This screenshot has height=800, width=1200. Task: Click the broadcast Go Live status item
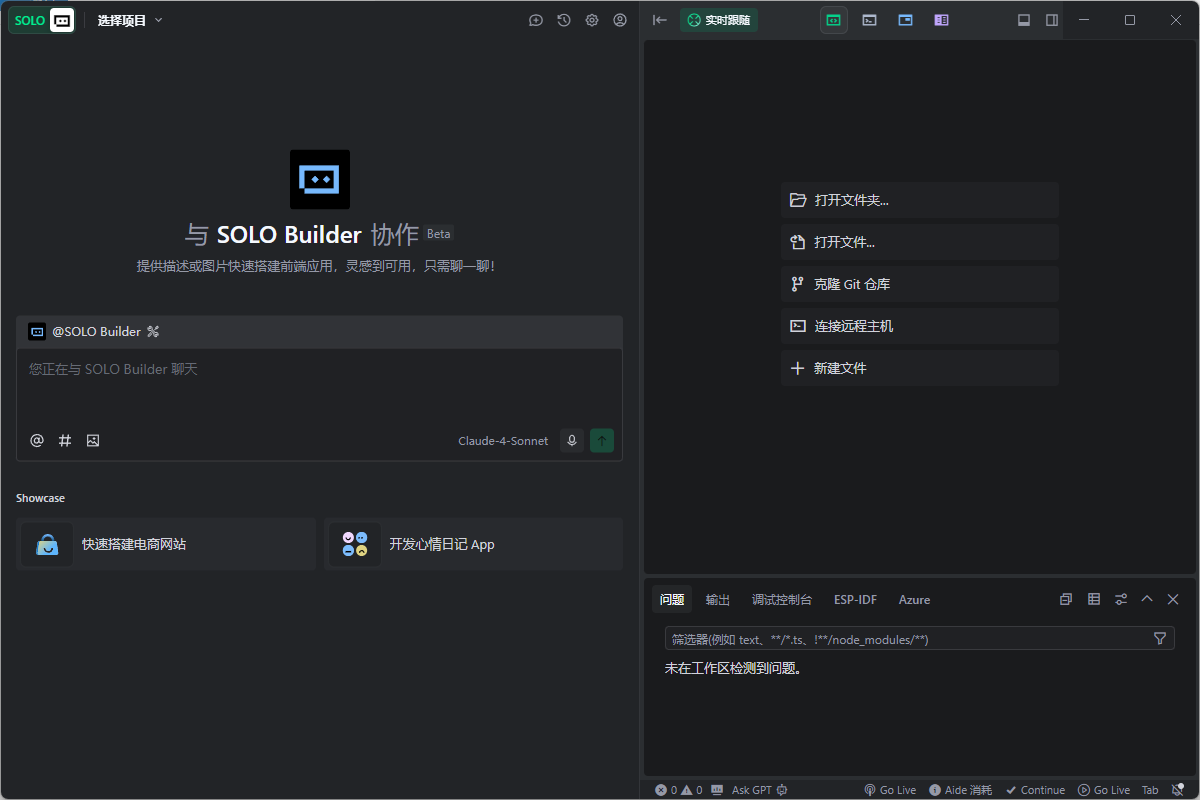(x=890, y=790)
